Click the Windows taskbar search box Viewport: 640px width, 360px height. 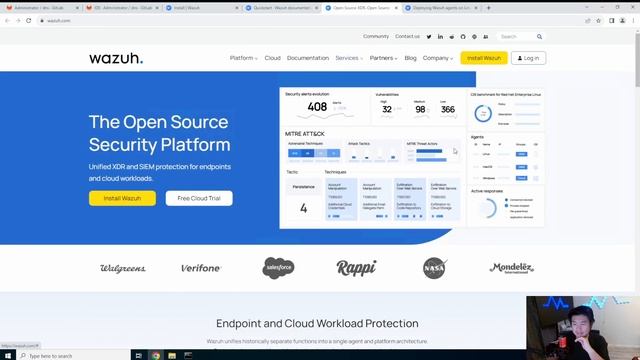point(73,356)
